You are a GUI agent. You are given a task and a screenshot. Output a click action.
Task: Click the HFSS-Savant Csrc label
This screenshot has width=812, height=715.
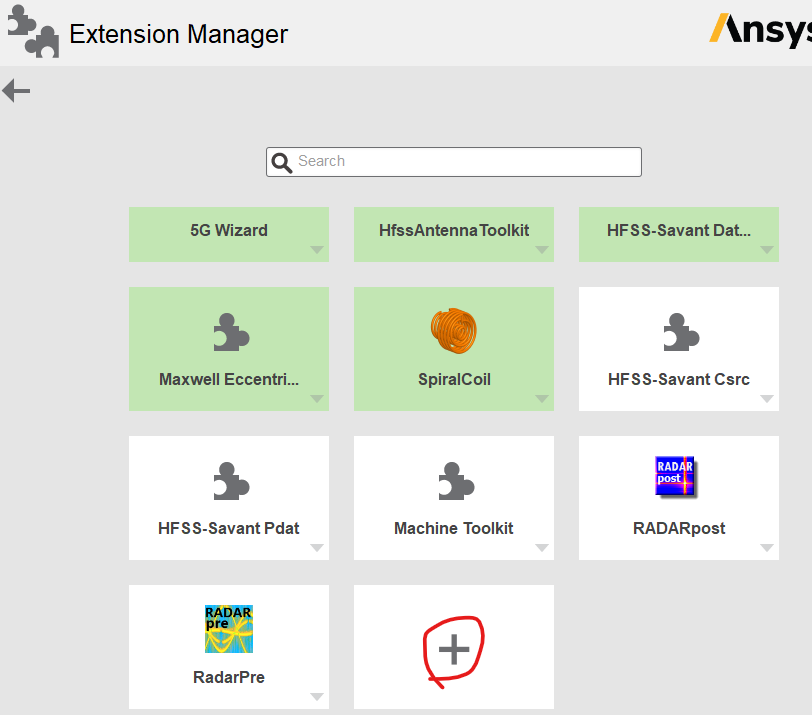[x=679, y=380]
